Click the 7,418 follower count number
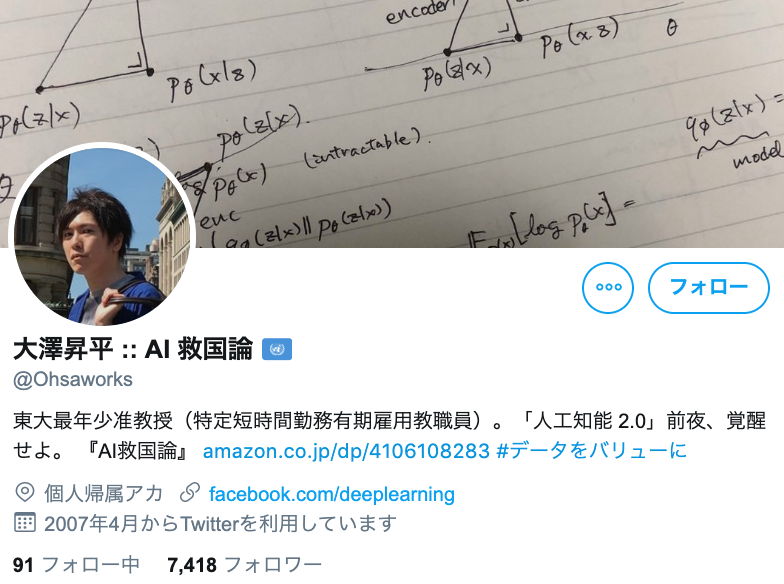 click(192, 565)
